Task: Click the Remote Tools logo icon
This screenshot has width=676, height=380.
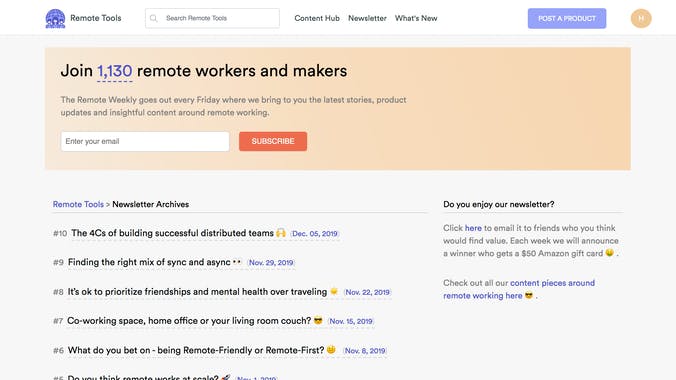Action: [x=55, y=19]
